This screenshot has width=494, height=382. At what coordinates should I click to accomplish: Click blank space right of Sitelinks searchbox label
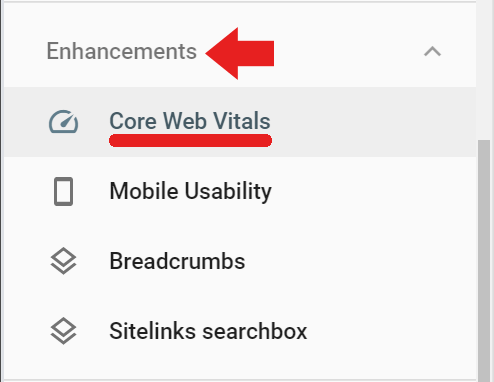(392, 331)
